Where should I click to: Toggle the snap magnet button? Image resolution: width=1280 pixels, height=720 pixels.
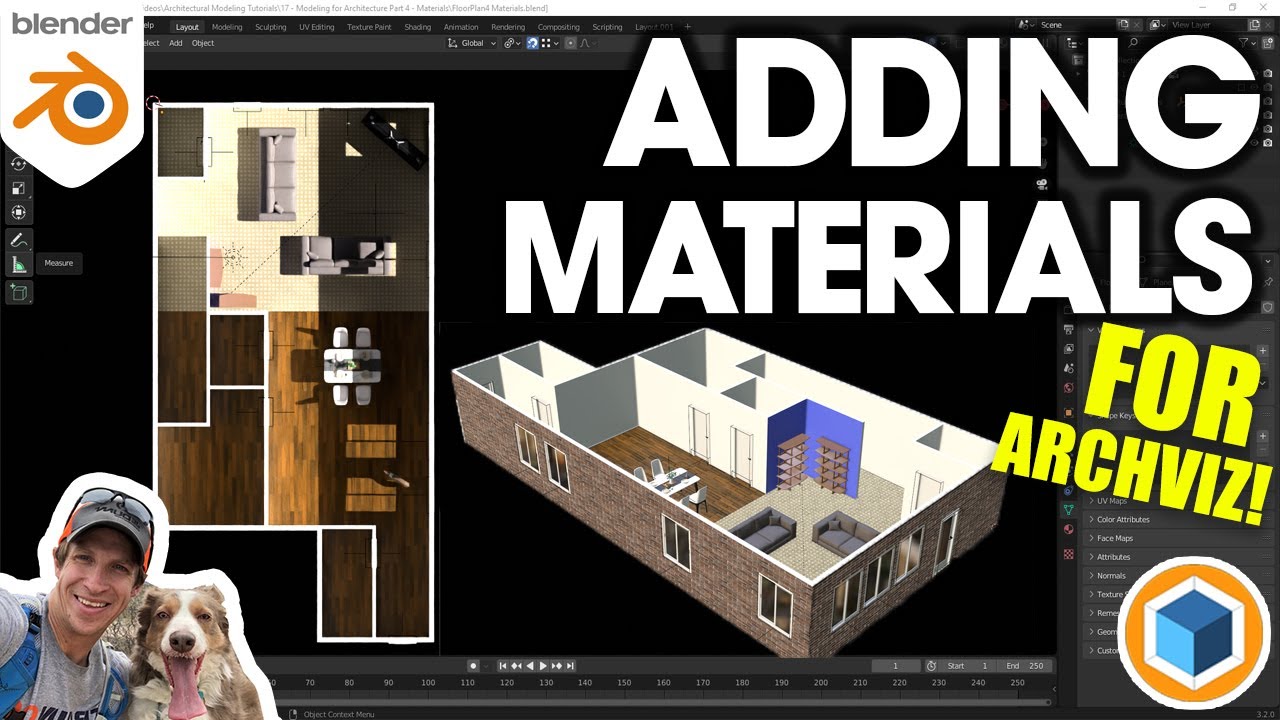pyautogui.click(x=533, y=43)
